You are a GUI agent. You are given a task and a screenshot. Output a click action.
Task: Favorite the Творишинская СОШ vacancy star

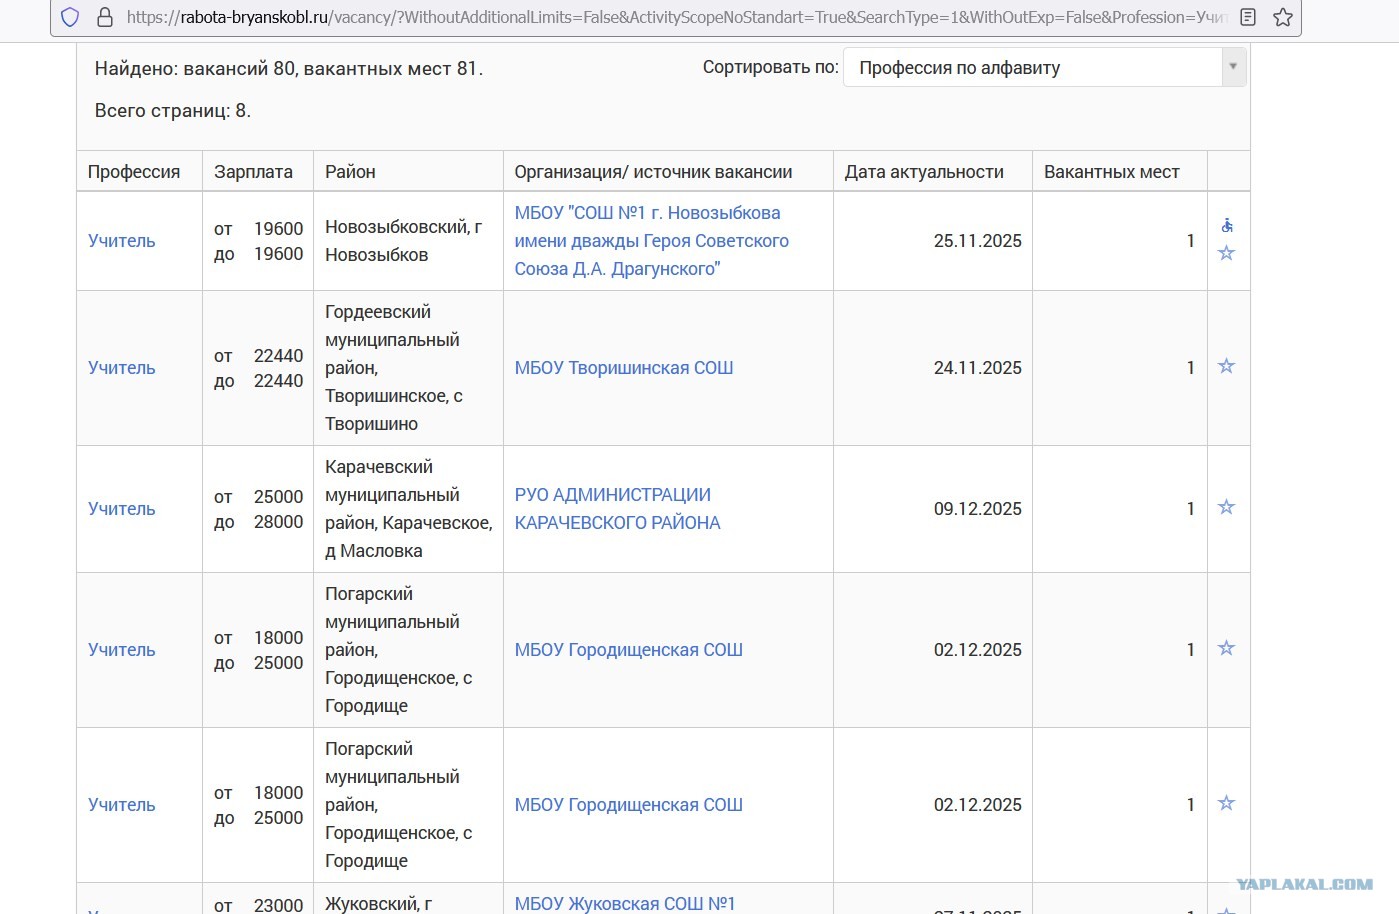tap(1226, 366)
